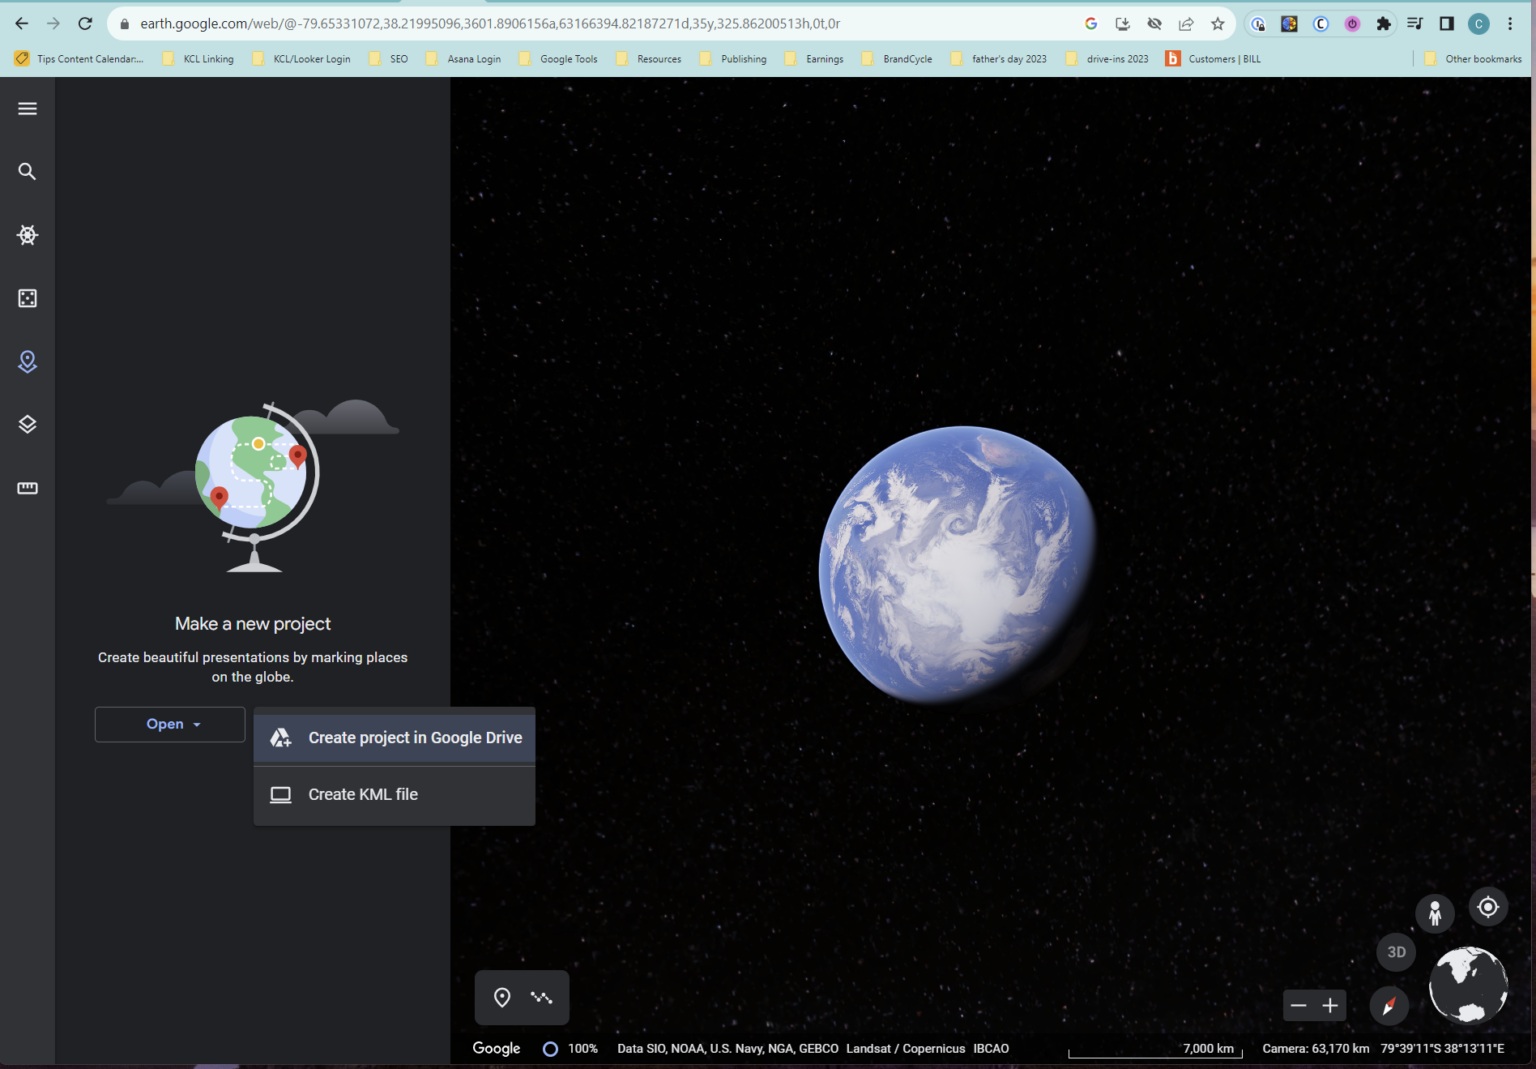Select the draw line or shape tool

click(541, 997)
